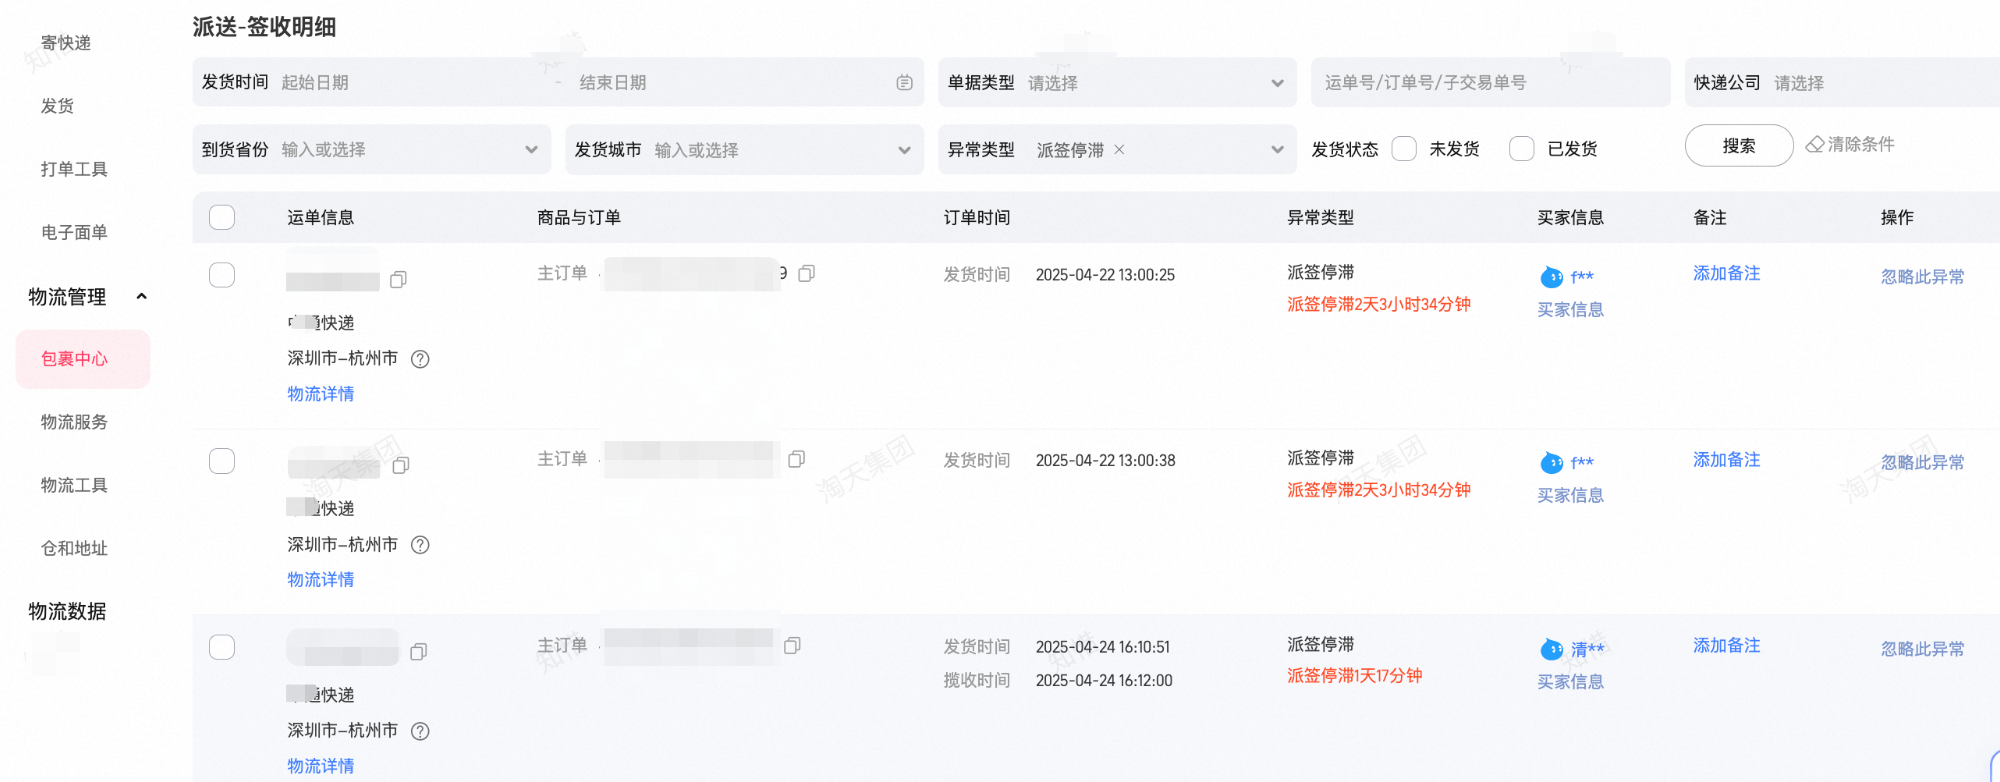
Task: Open help icon beside first 深圳市–杭州市 route
Action: click(x=421, y=359)
